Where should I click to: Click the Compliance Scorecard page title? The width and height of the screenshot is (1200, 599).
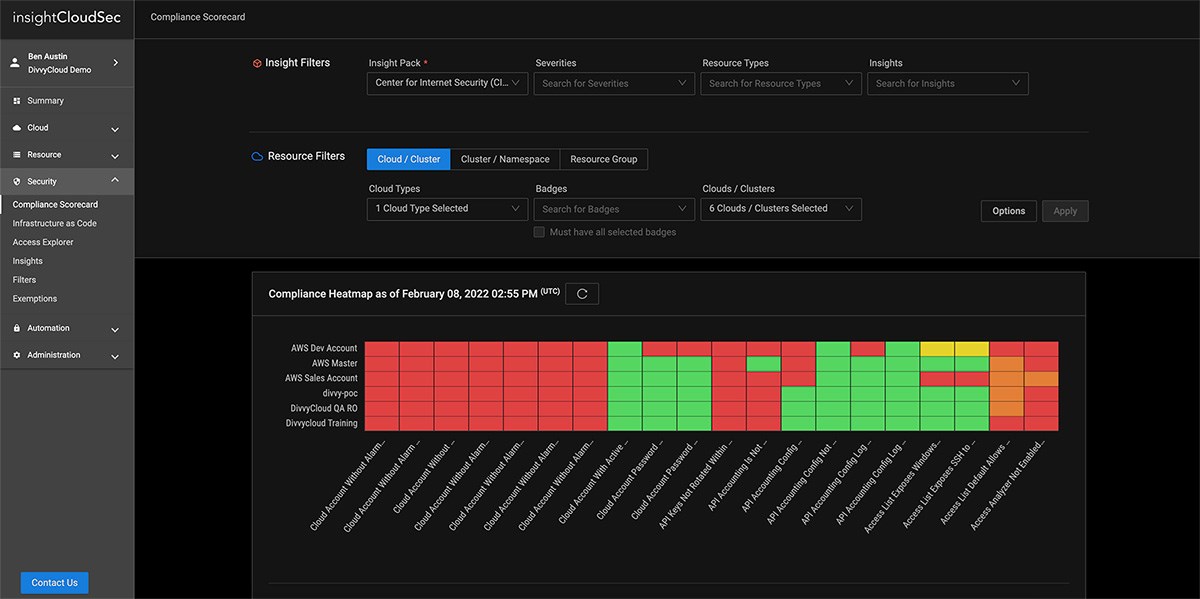coord(198,17)
